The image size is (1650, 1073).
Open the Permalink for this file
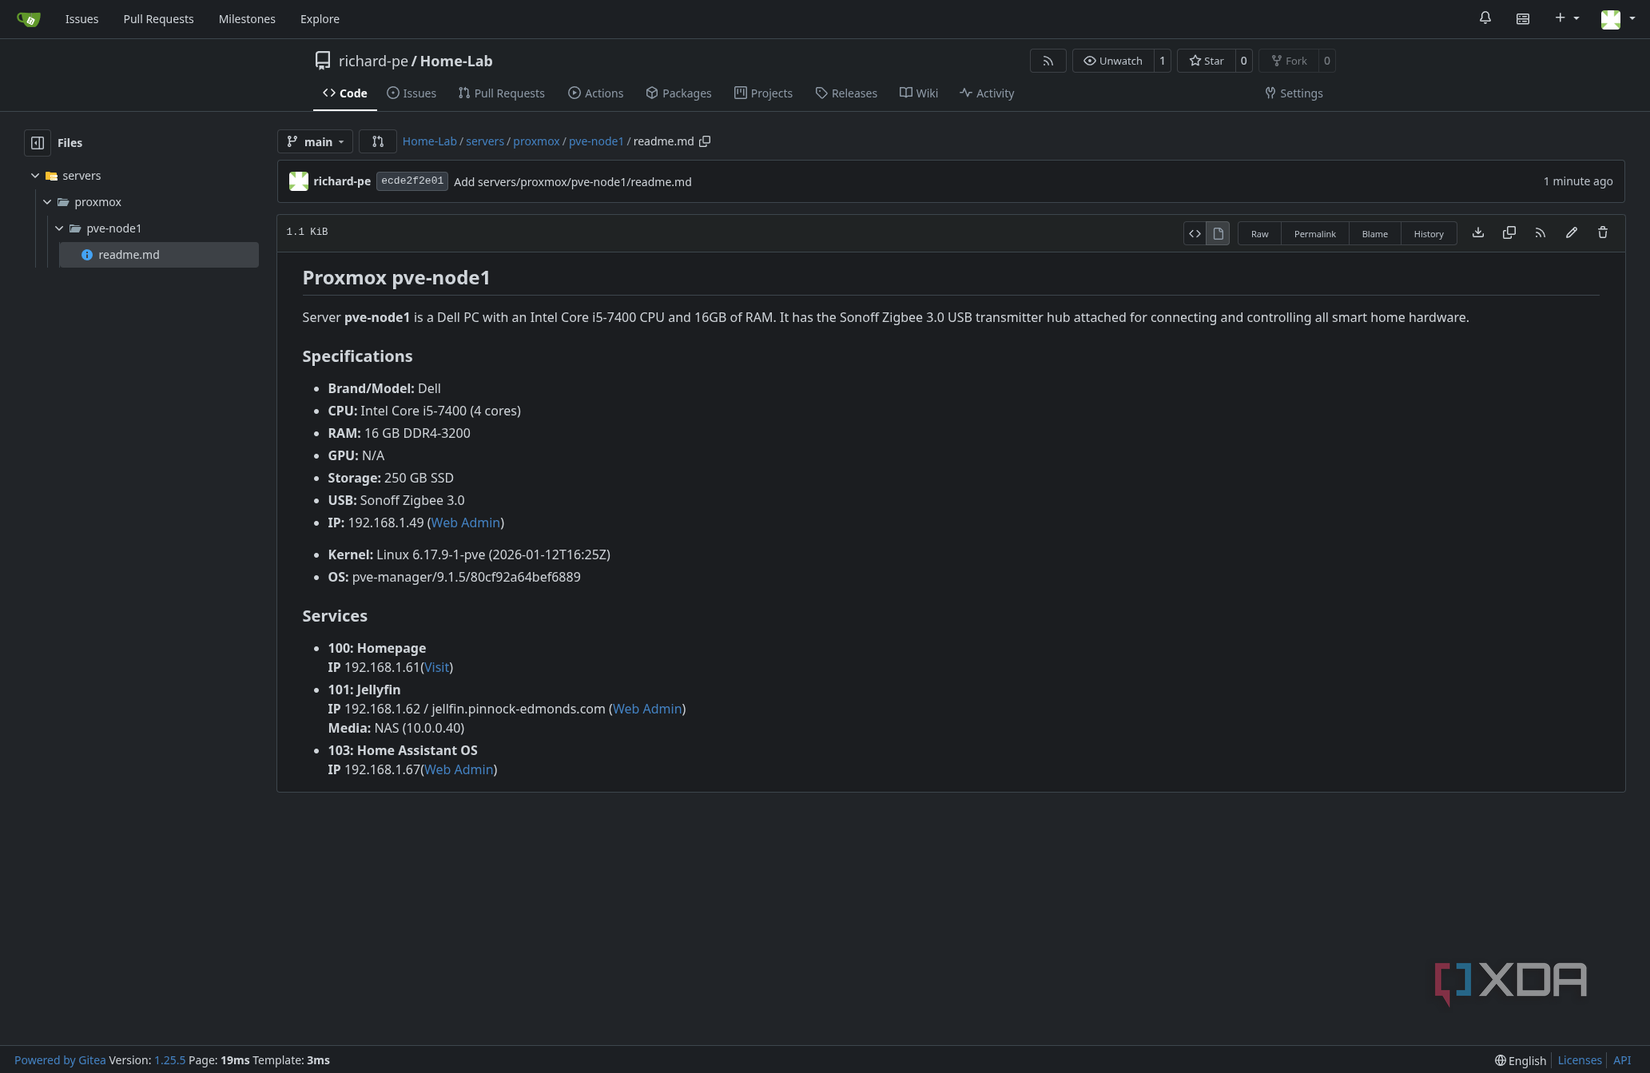1314,233
